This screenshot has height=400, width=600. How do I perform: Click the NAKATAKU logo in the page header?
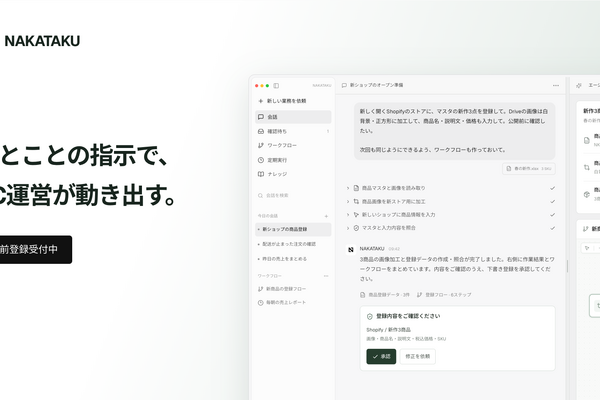[x=42, y=41]
